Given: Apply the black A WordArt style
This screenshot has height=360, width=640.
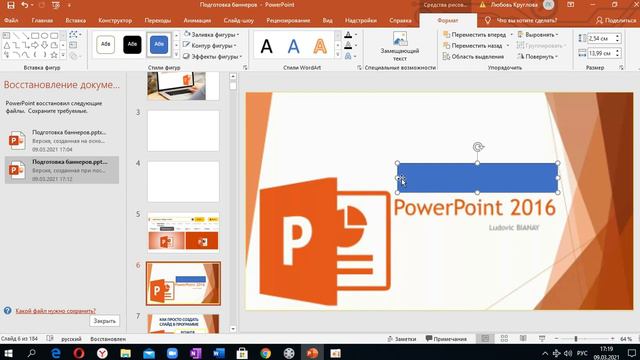Looking at the screenshot, I should point(267,46).
